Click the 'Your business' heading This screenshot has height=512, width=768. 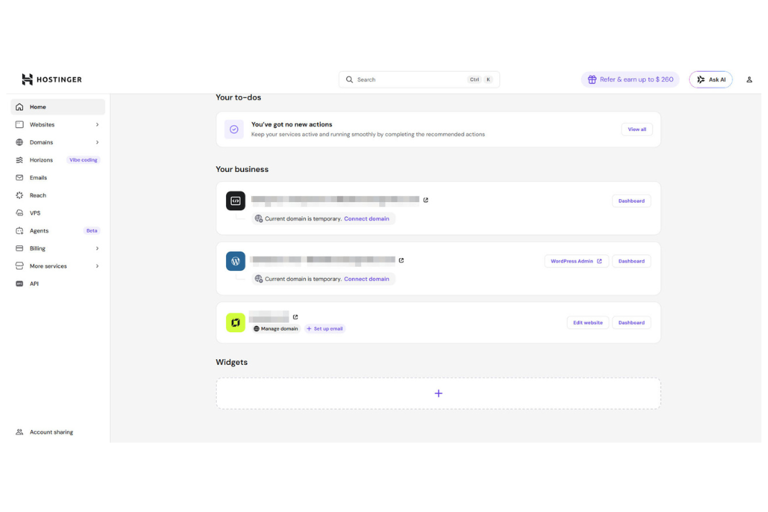pos(242,169)
